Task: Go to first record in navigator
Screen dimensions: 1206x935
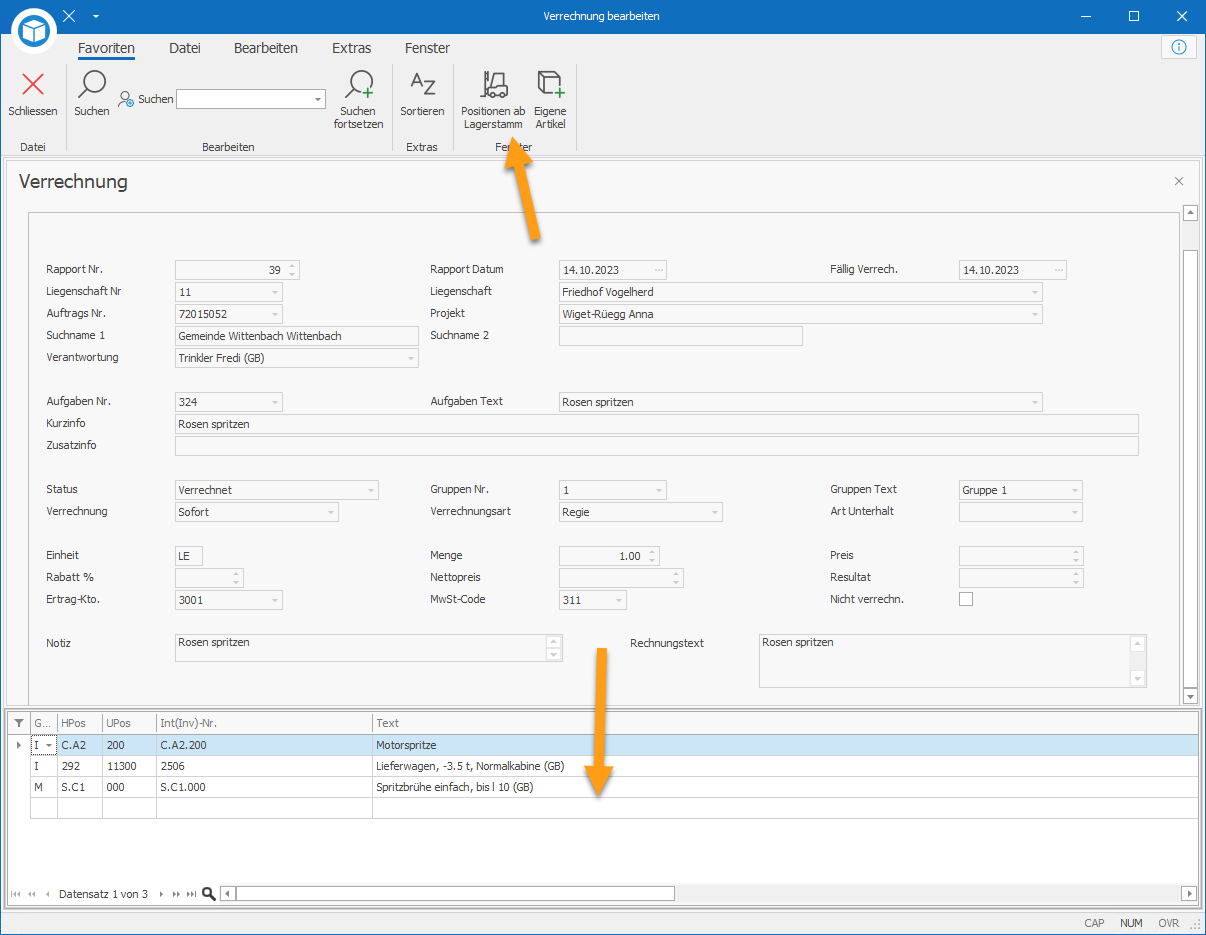Action: [15, 894]
